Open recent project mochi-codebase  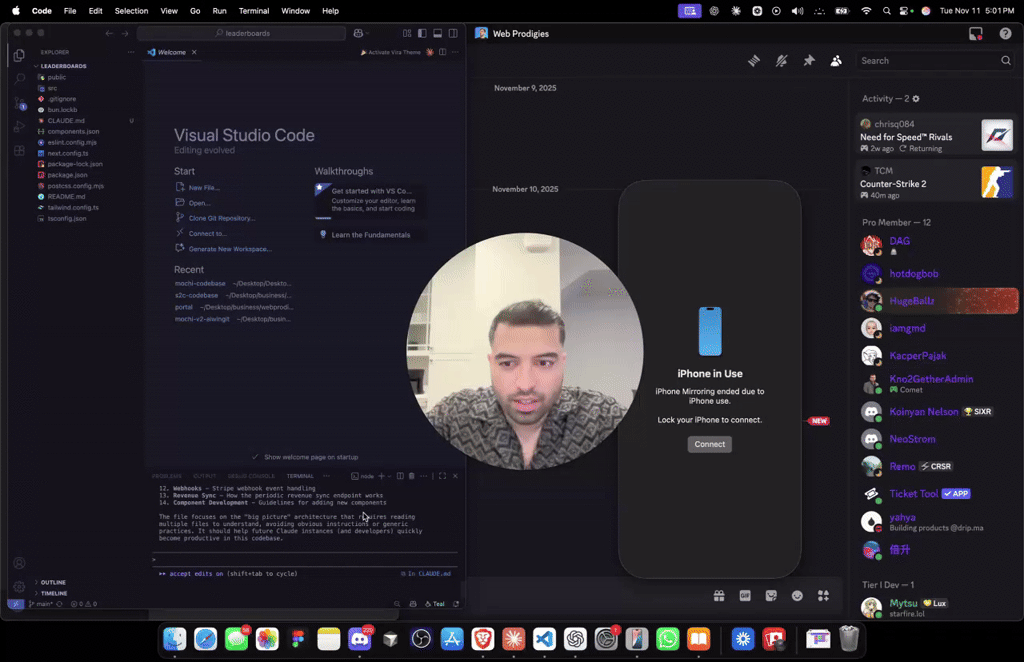tap(200, 283)
